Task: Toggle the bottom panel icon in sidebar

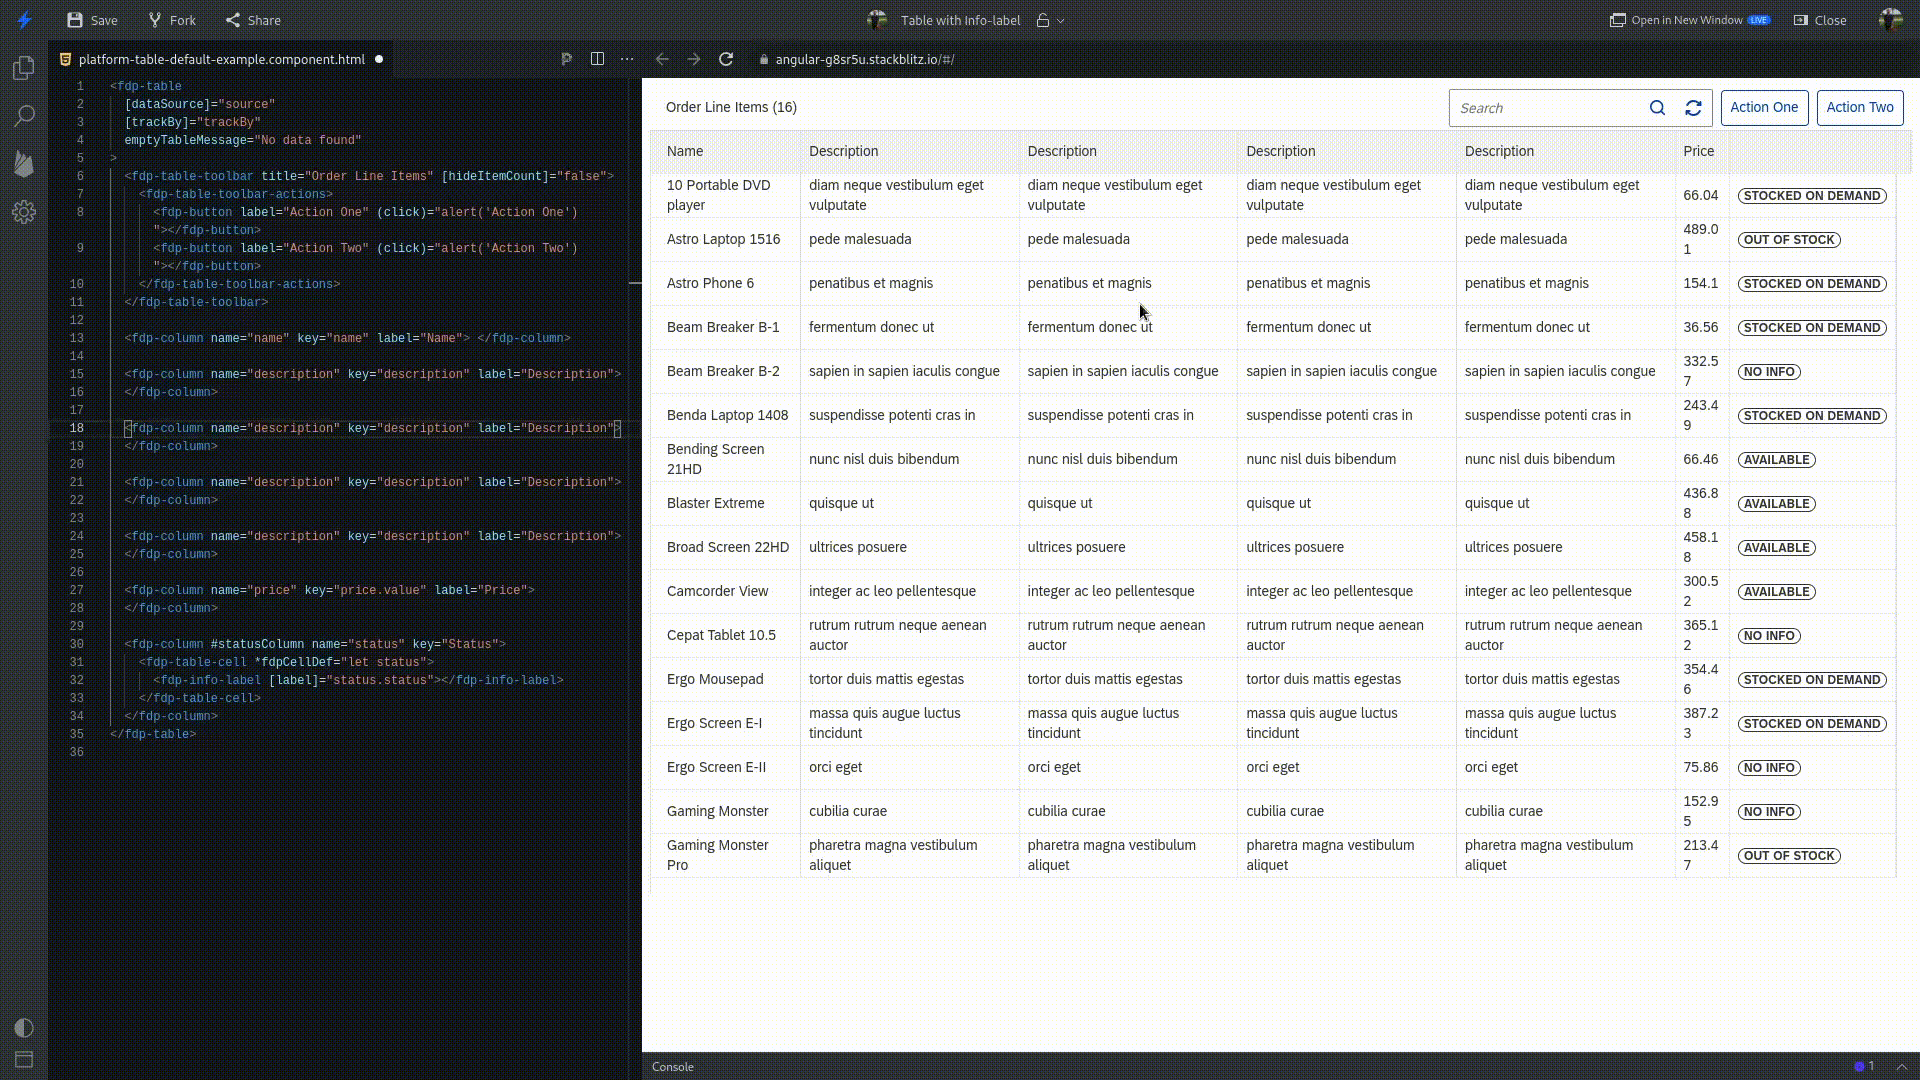Action: click(x=24, y=1060)
